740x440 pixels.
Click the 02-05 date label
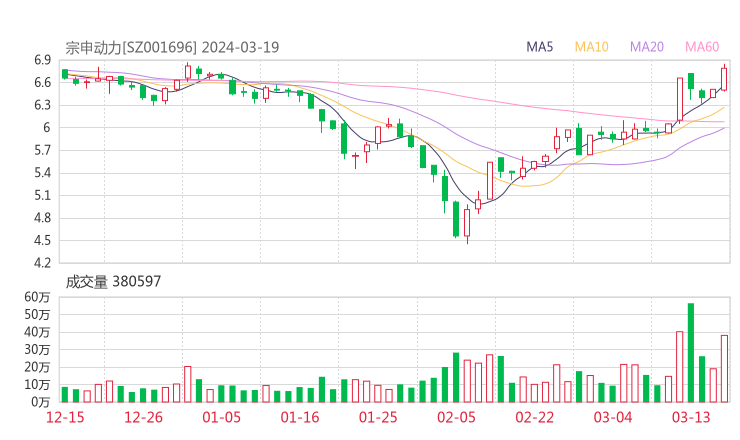[456, 417]
